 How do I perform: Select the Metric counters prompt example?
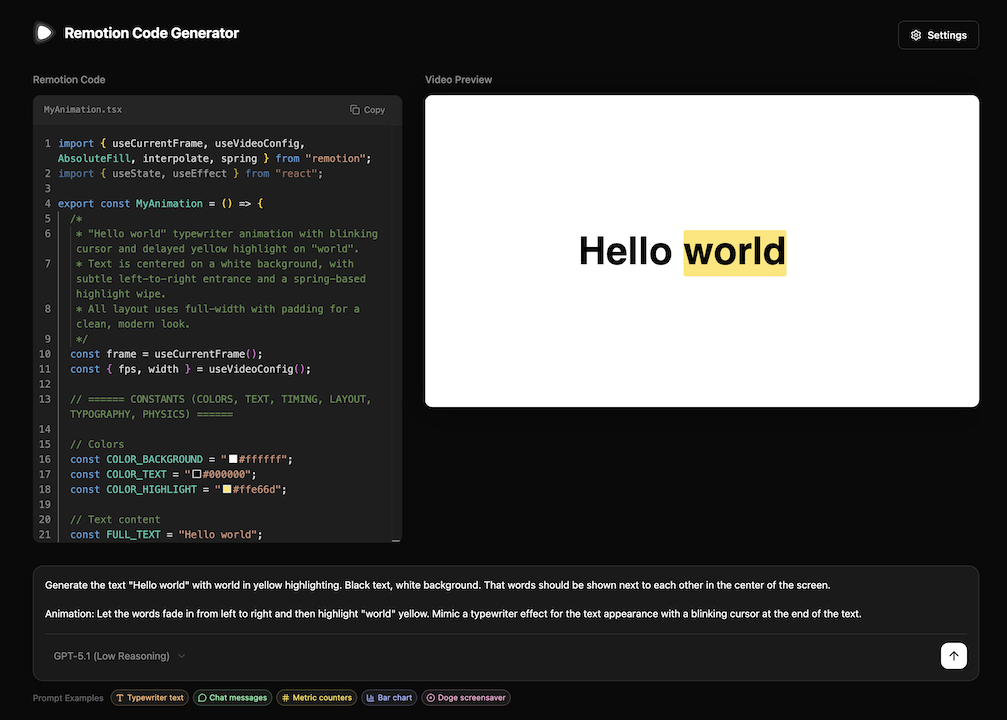pyautogui.click(x=315, y=698)
